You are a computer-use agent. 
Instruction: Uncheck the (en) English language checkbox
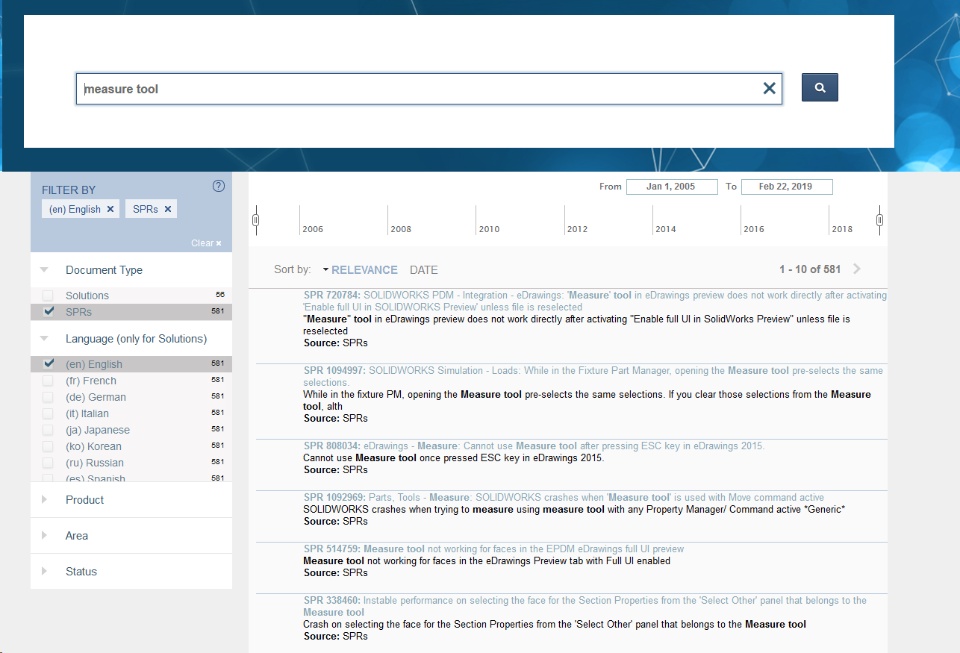tap(49, 364)
